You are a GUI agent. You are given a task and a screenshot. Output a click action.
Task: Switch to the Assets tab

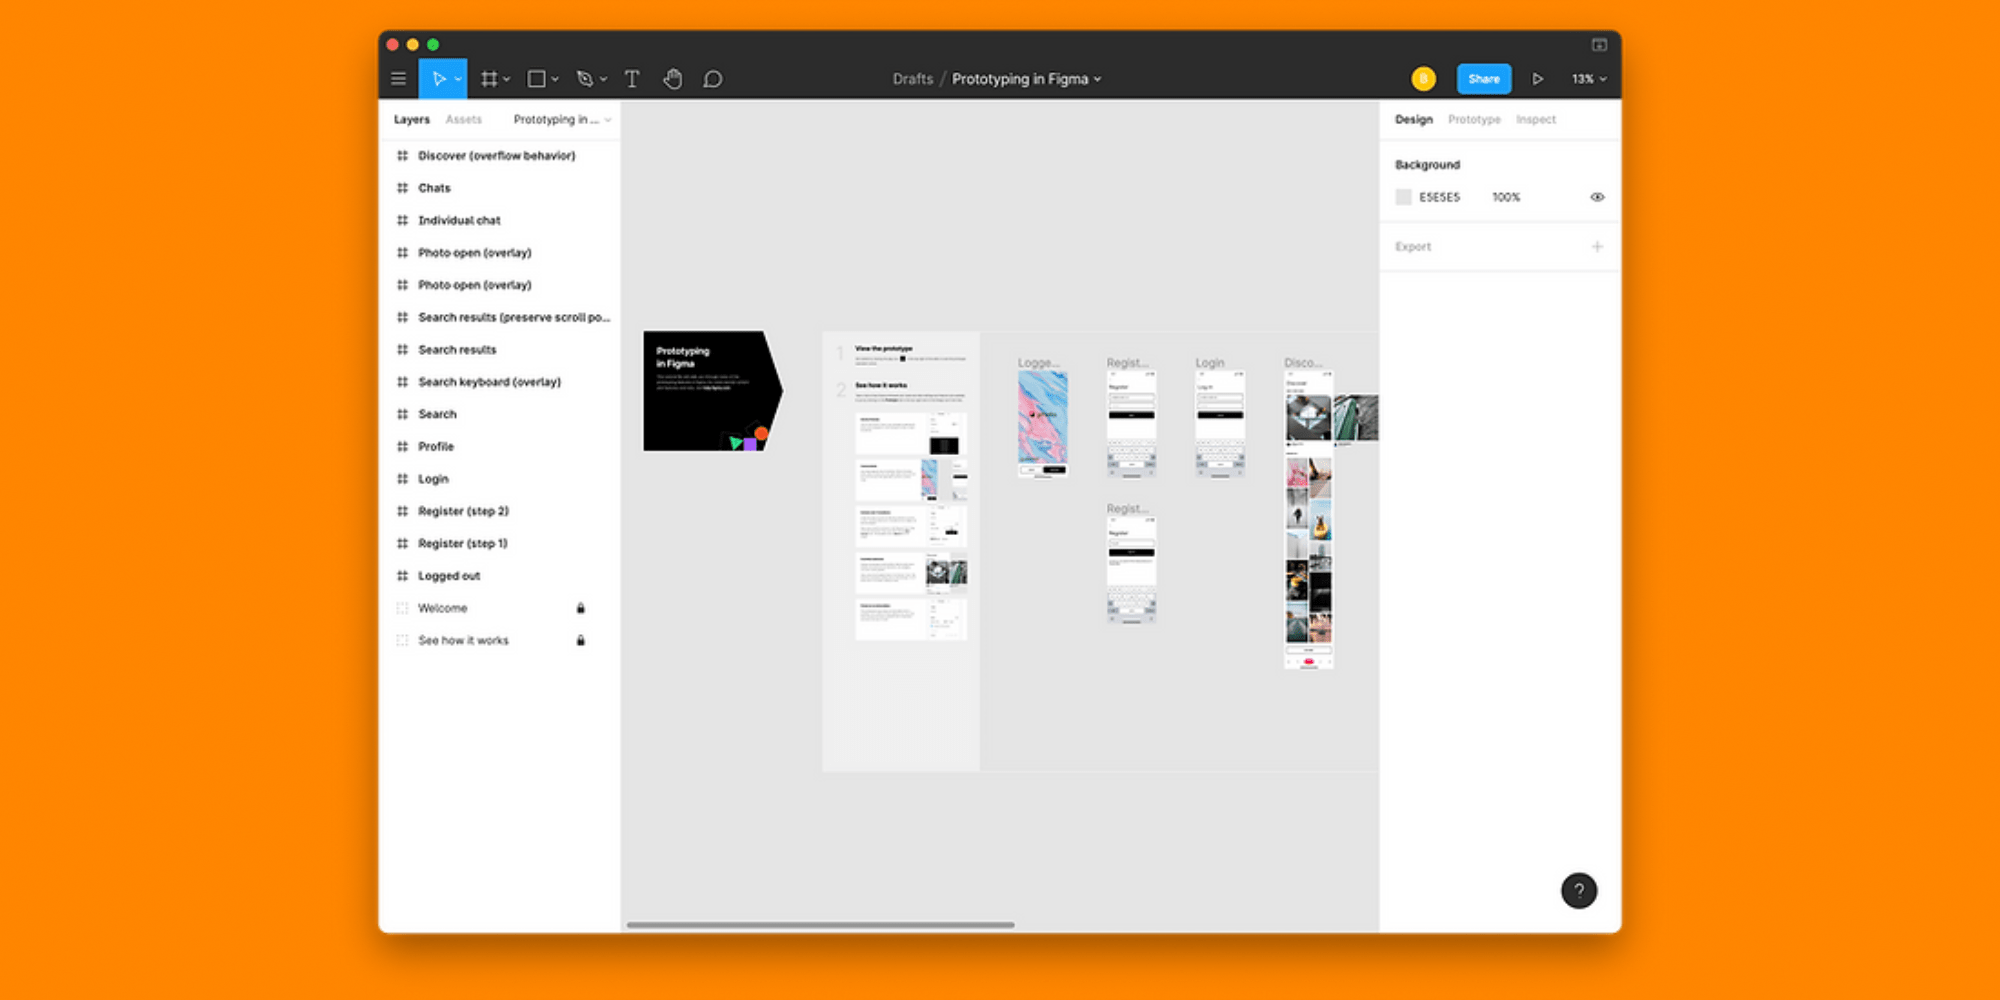[x=463, y=119]
